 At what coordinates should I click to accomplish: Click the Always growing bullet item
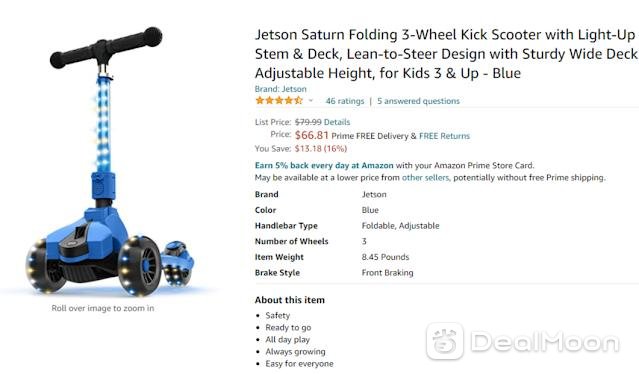tap(295, 352)
